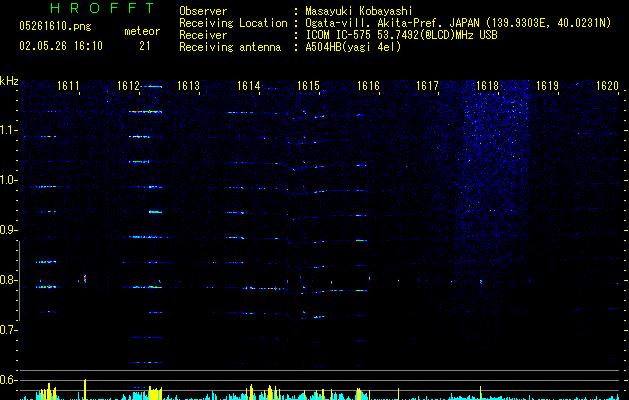
Task: Click the 1.1 kHz axis label
Action: [8, 130]
